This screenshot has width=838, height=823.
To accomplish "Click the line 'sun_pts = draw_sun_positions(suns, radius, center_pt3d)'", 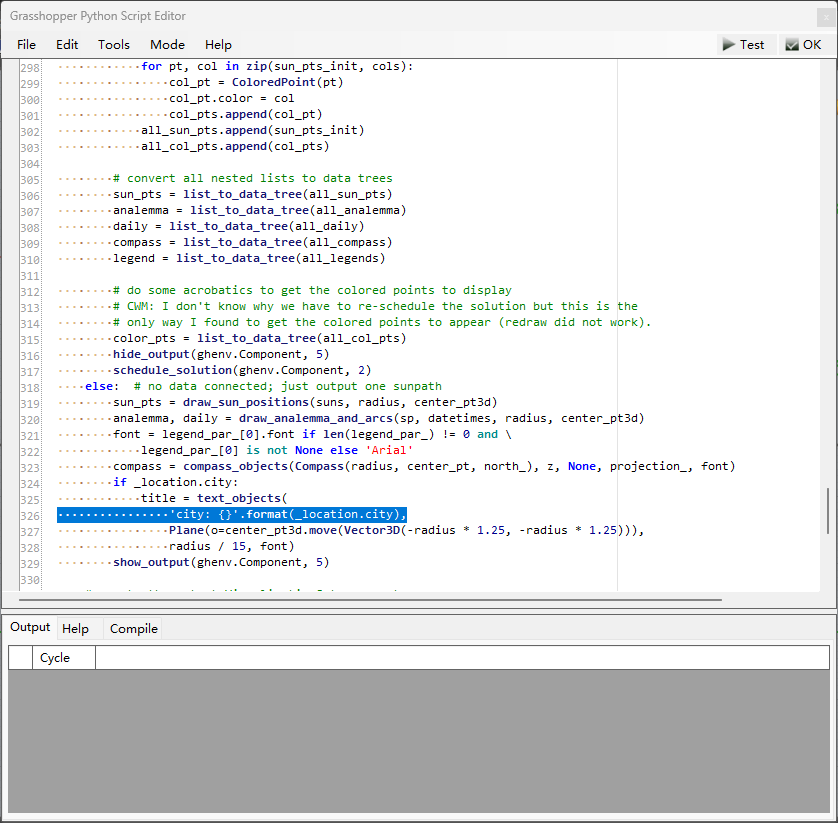I will [305, 403].
